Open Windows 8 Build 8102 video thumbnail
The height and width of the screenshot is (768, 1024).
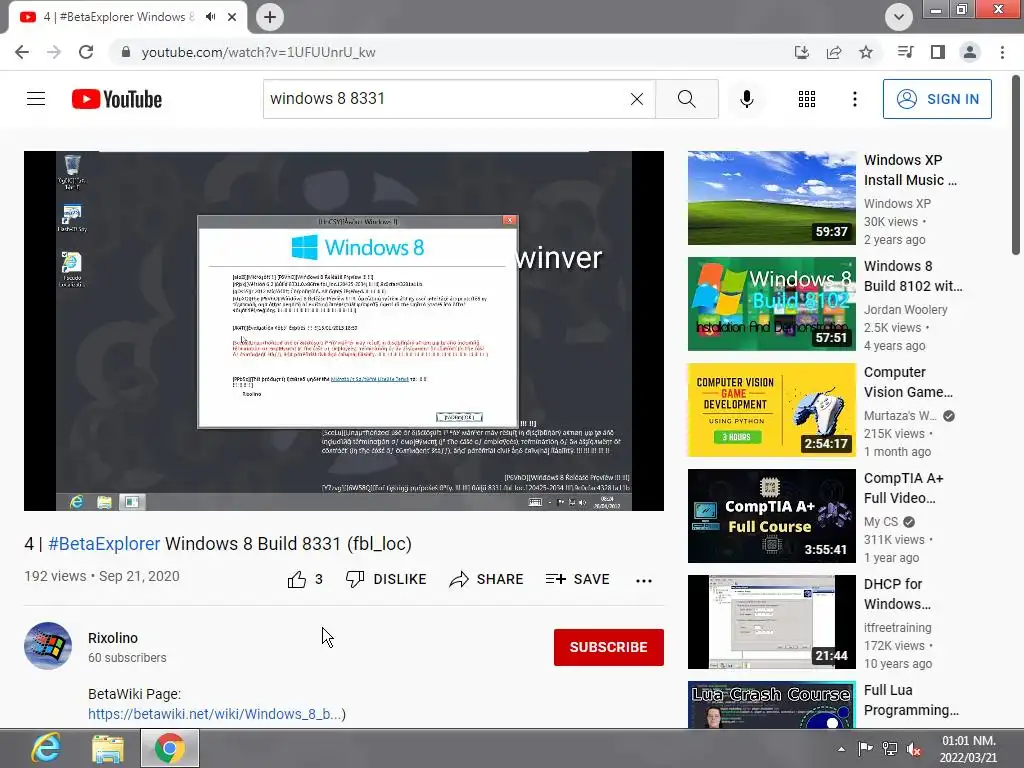click(771, 304)
